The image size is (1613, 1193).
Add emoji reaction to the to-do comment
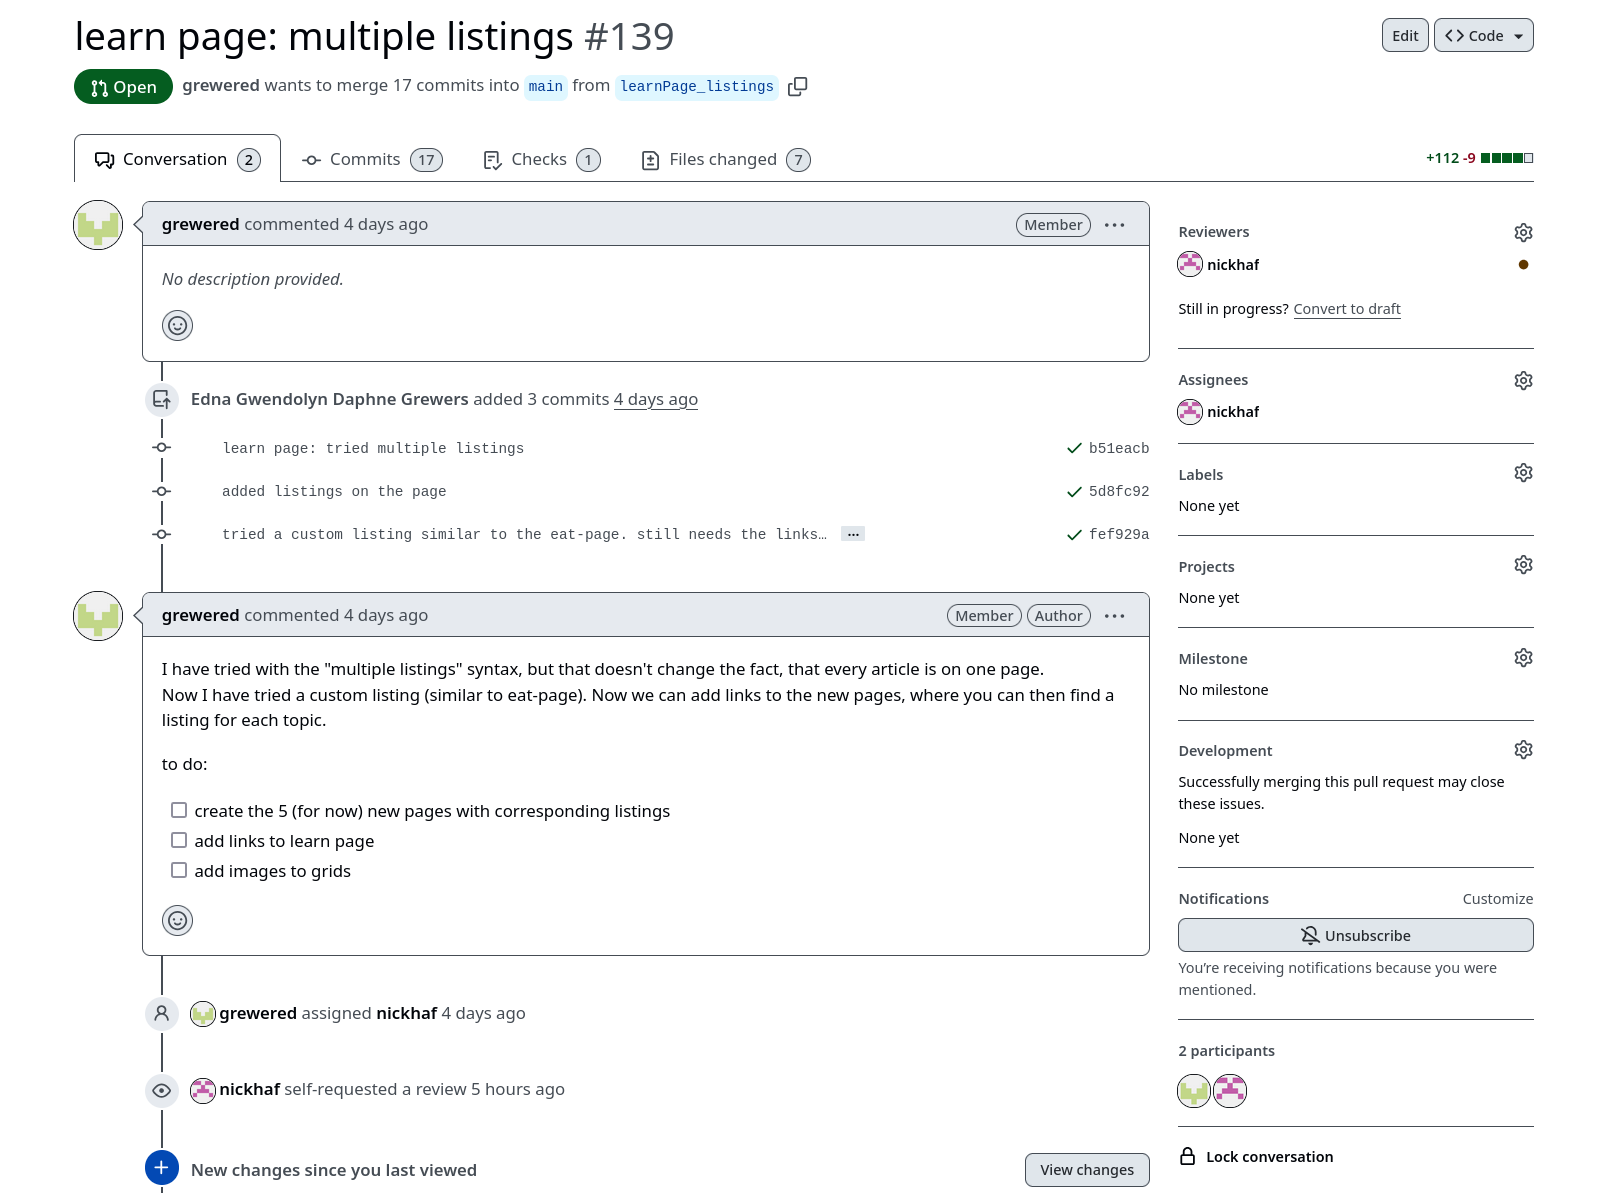[x=177, y=921]
